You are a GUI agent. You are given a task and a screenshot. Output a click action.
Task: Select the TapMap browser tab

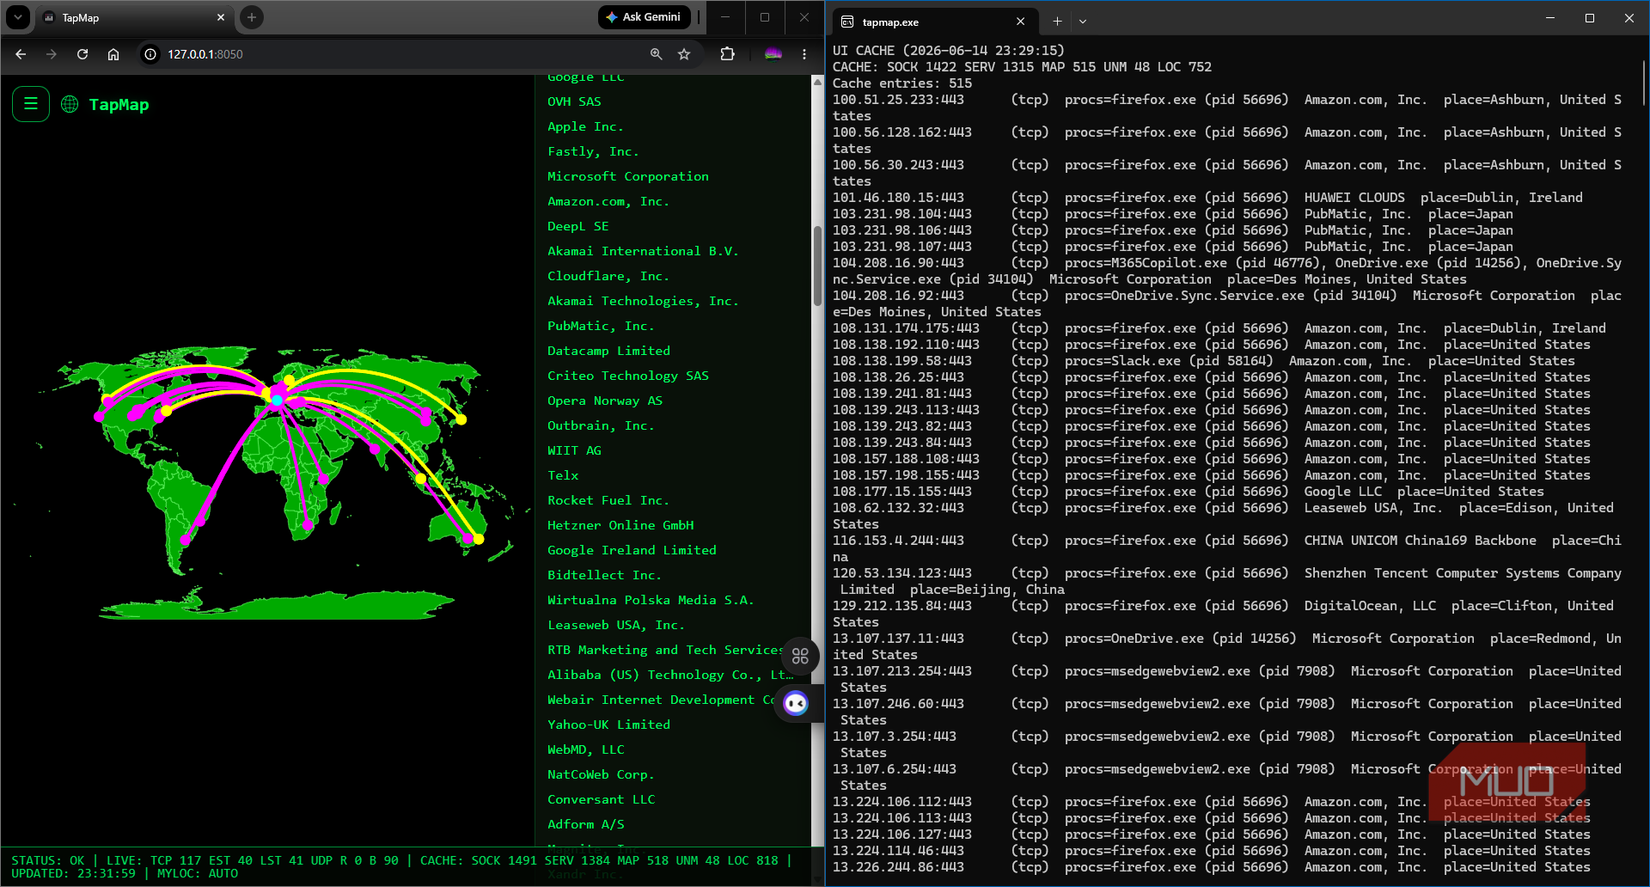(134, 18)
